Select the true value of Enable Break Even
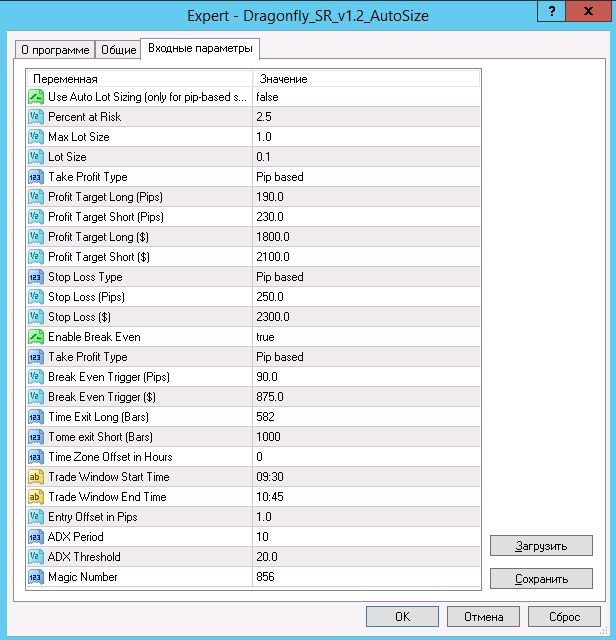This screenshot has width=616, height=640. click(366, 337)
